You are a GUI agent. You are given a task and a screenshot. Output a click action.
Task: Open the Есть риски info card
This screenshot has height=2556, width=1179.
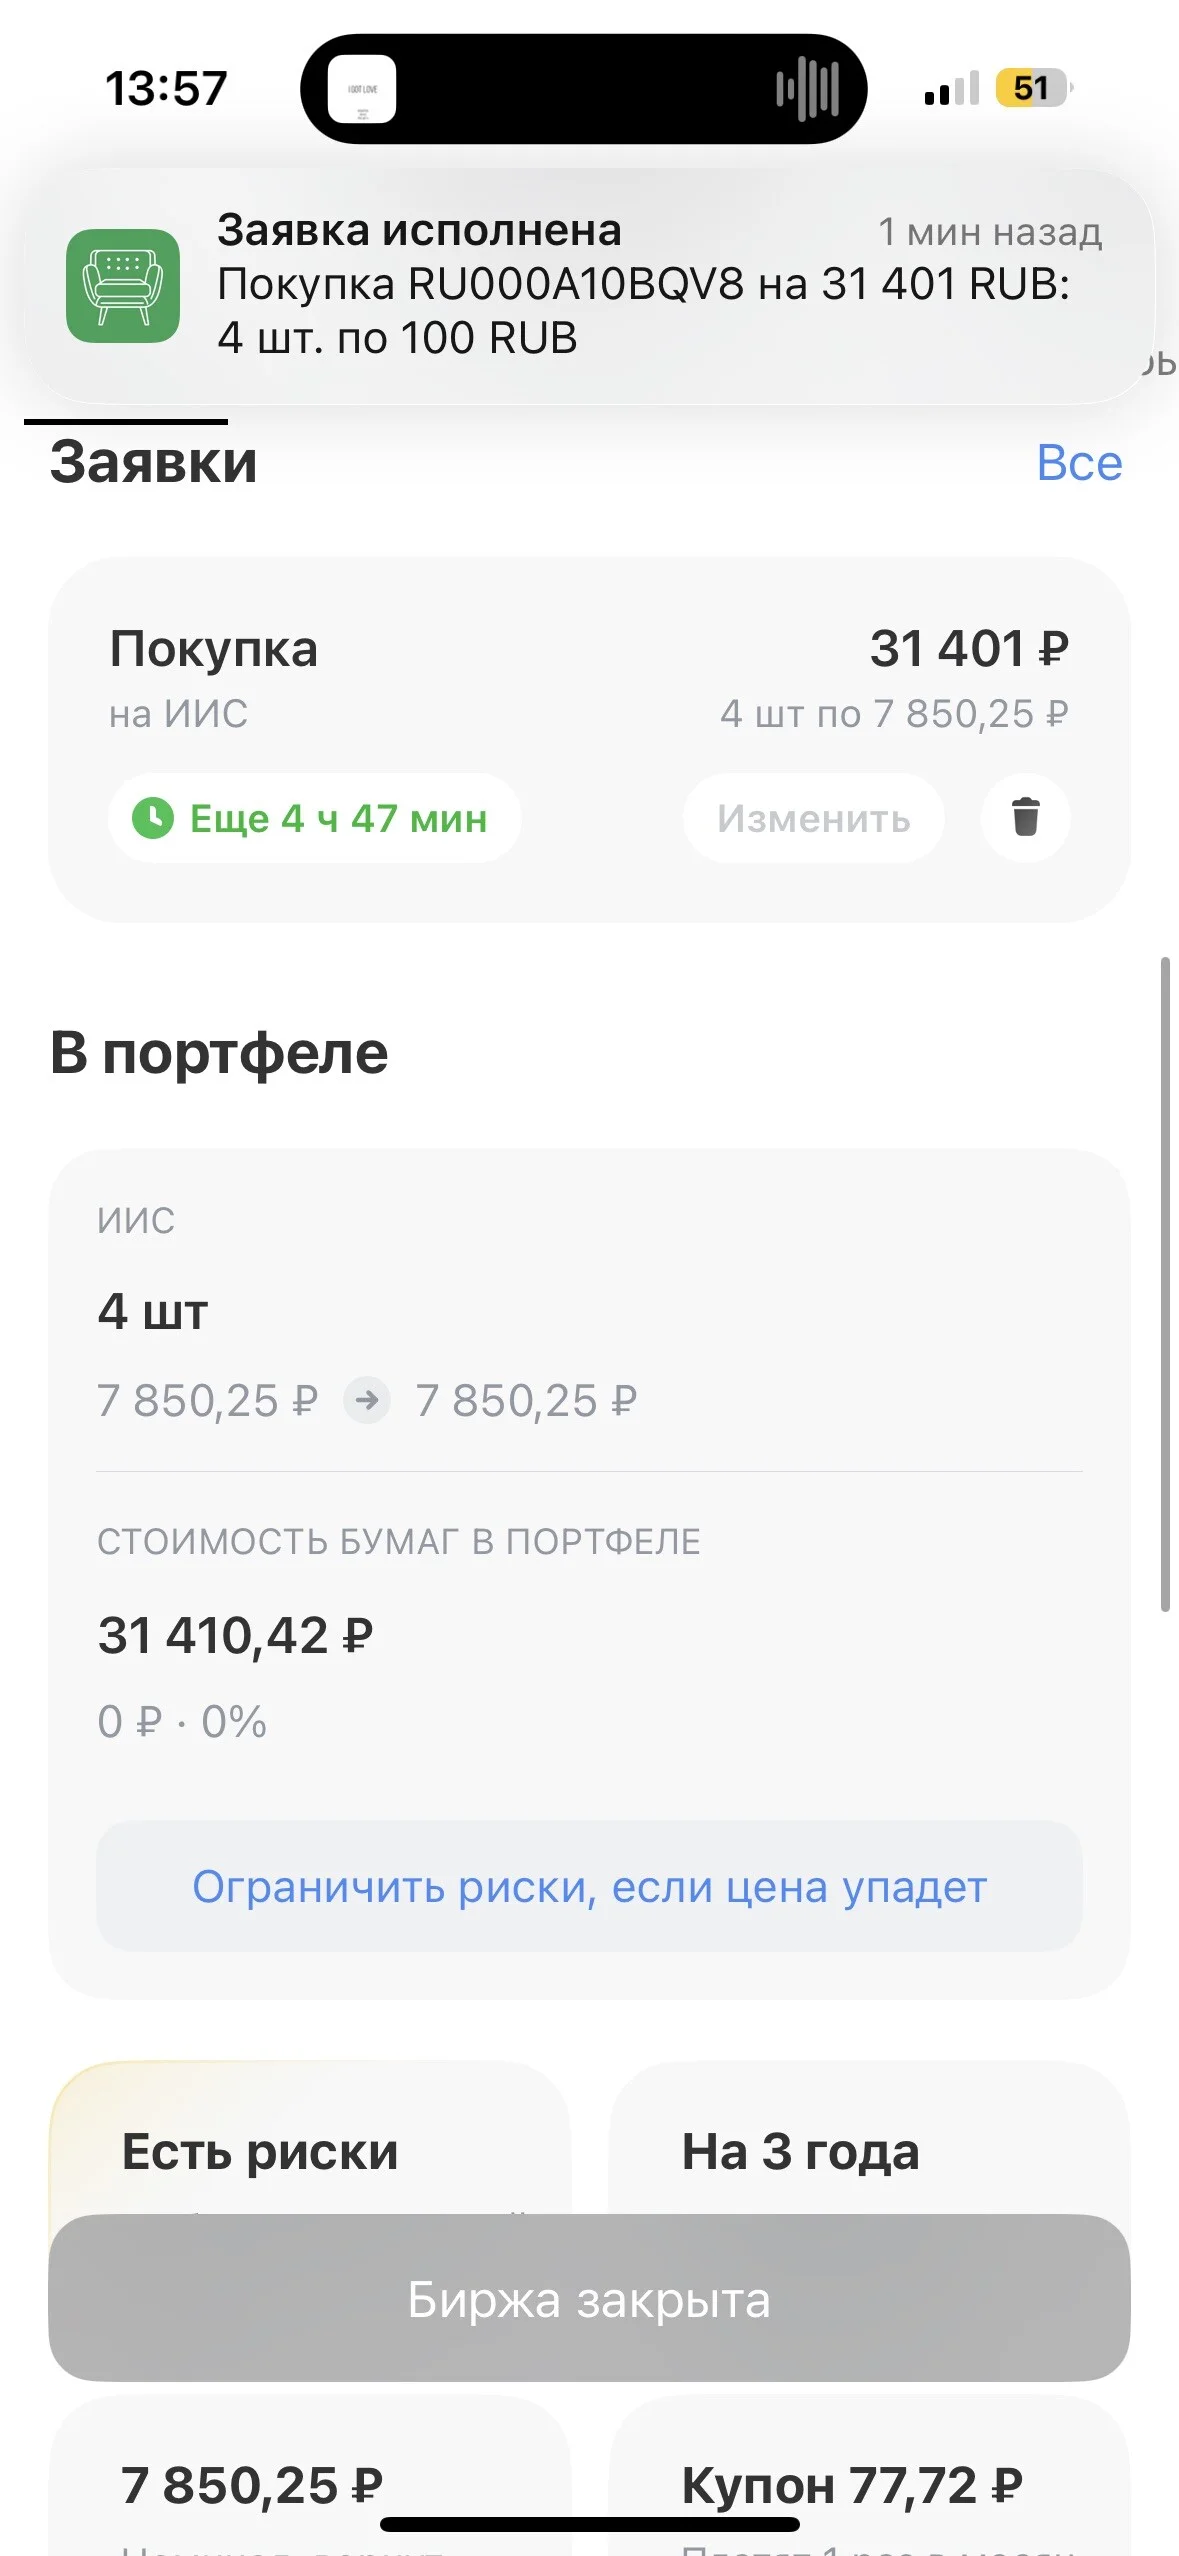pyautogui.click(x=310, y=2138)
